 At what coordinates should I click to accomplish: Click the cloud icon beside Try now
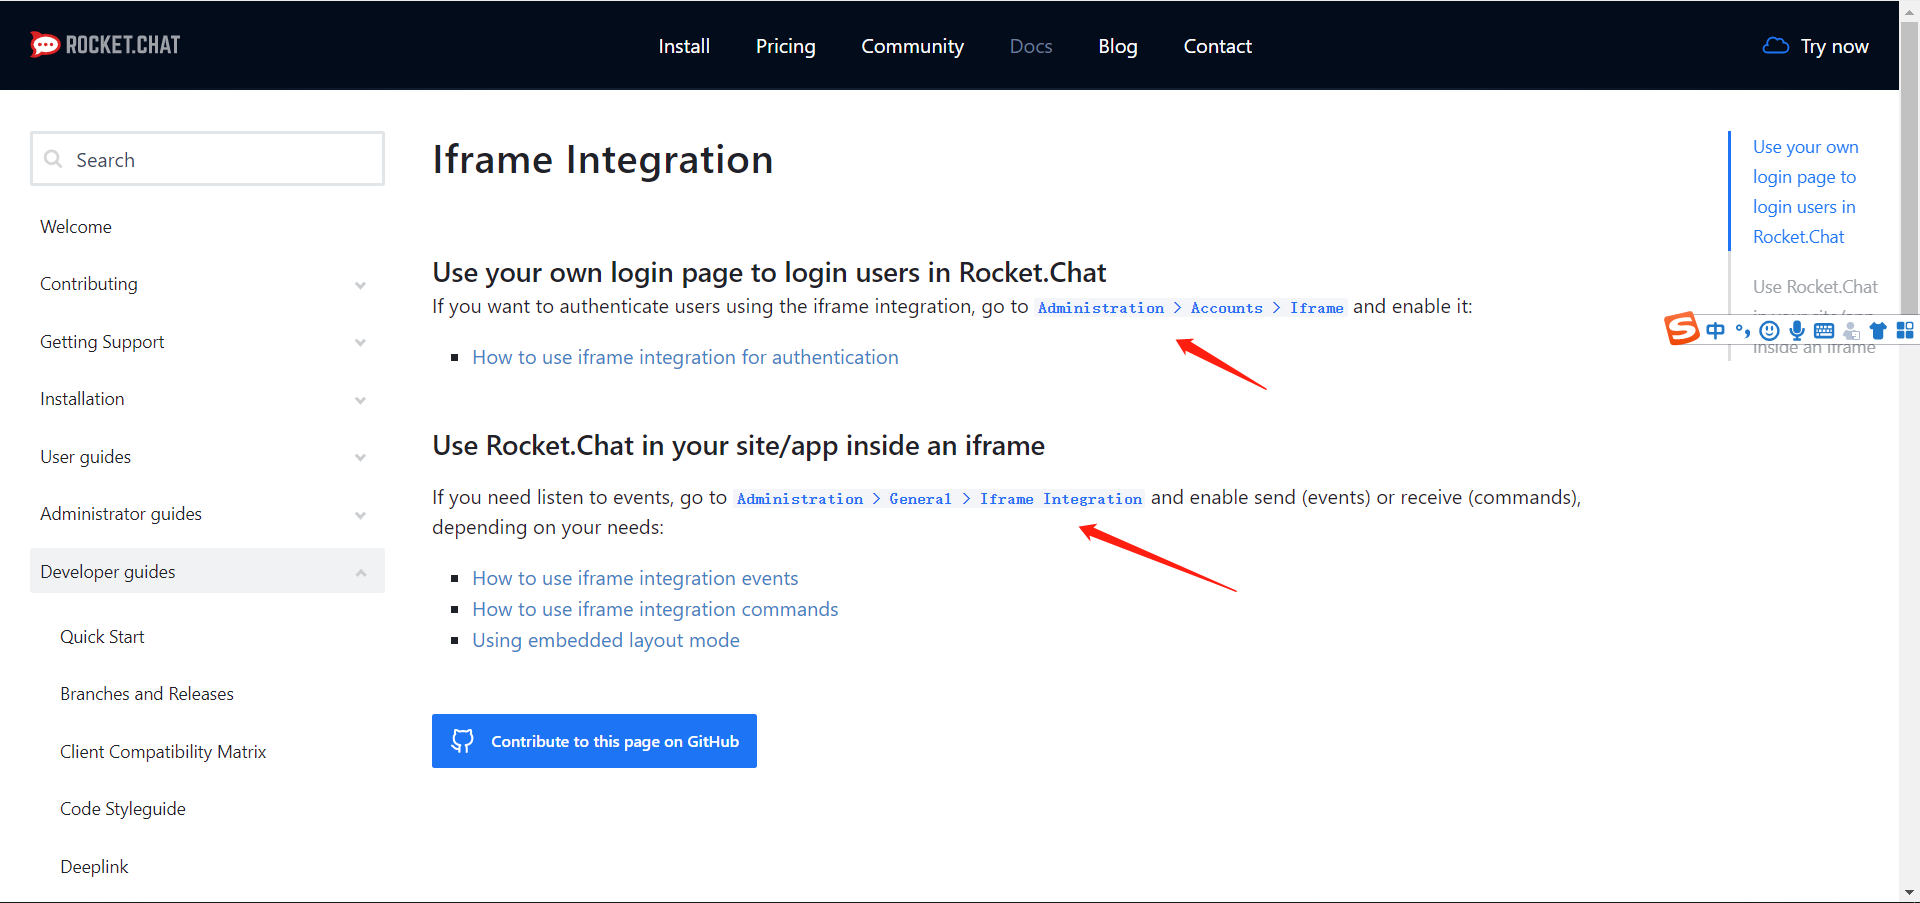(x=1776, y=46)
